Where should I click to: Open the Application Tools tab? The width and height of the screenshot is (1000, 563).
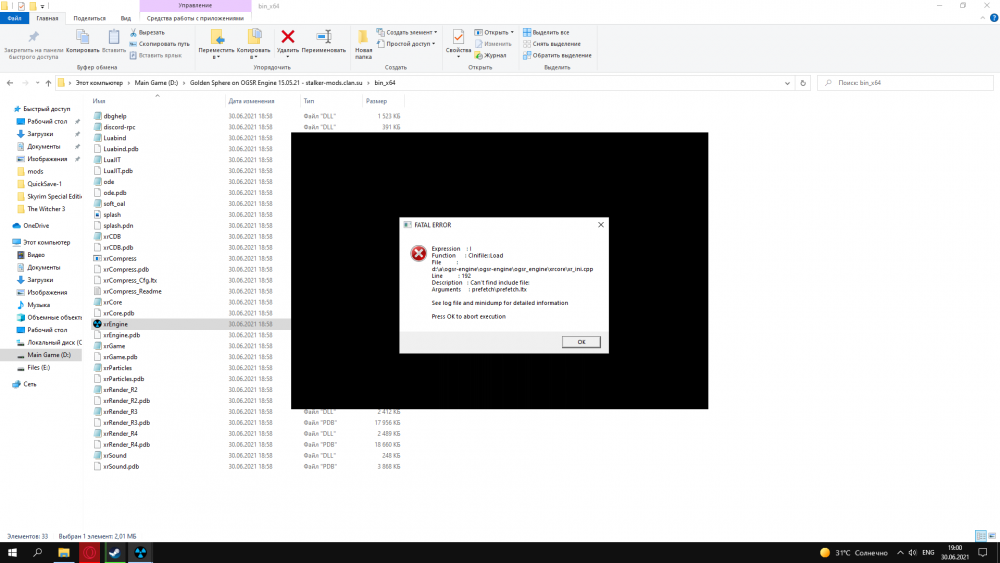(195, 18)
